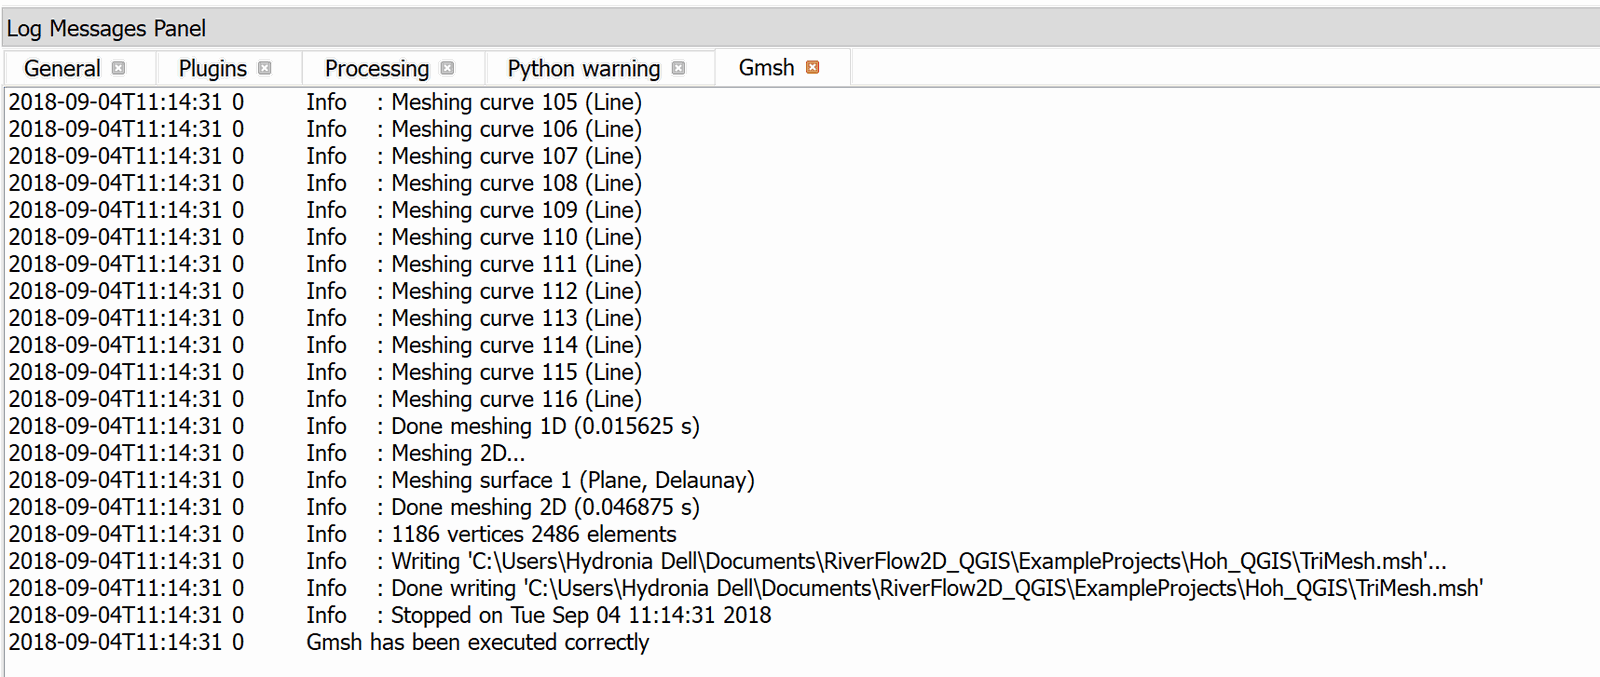The width and height of the screenshot is (1600, 677).
Task: Click the 'Meshing 2D...' log line
Action: point(457,453)
